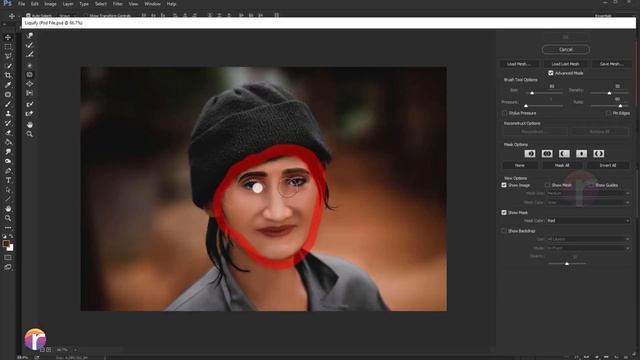Select the Paint Bucket tool
640x360 pixels.
point(8,142)
